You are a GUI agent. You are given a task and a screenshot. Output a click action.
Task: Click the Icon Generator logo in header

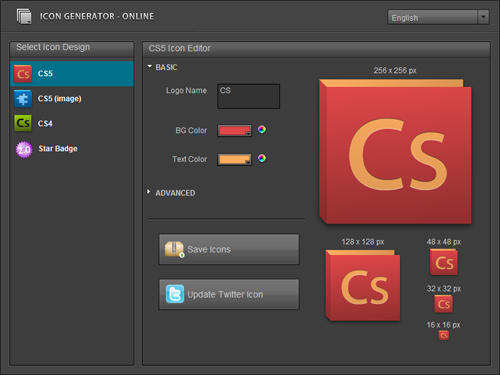[x=24, y=16]
